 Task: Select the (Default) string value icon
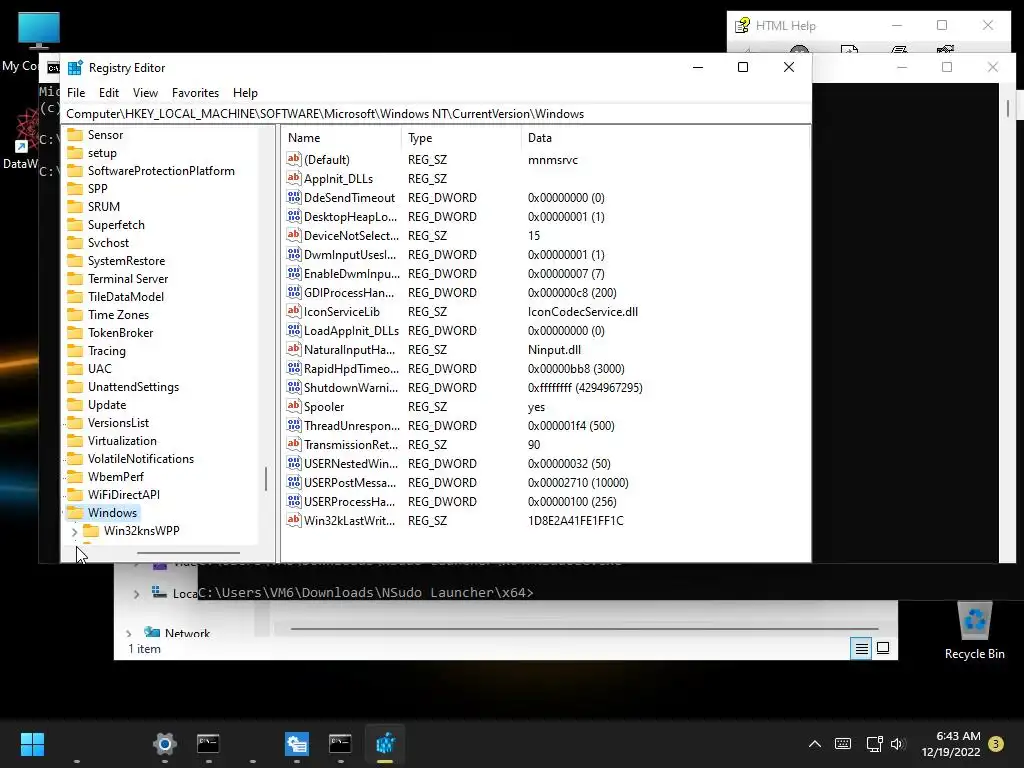point(294,159)
